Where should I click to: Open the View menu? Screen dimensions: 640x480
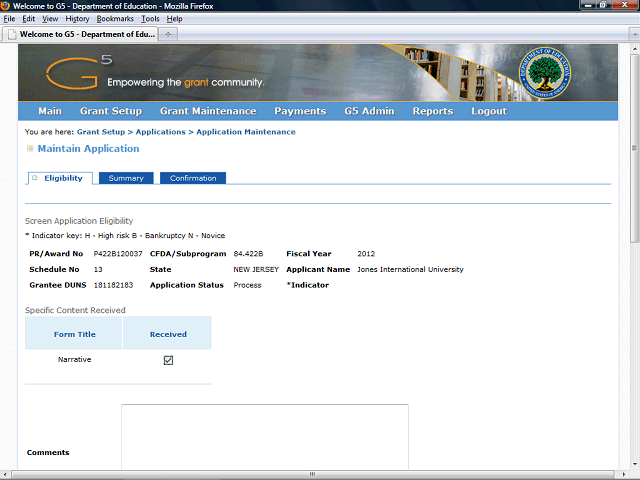(50, 19)
